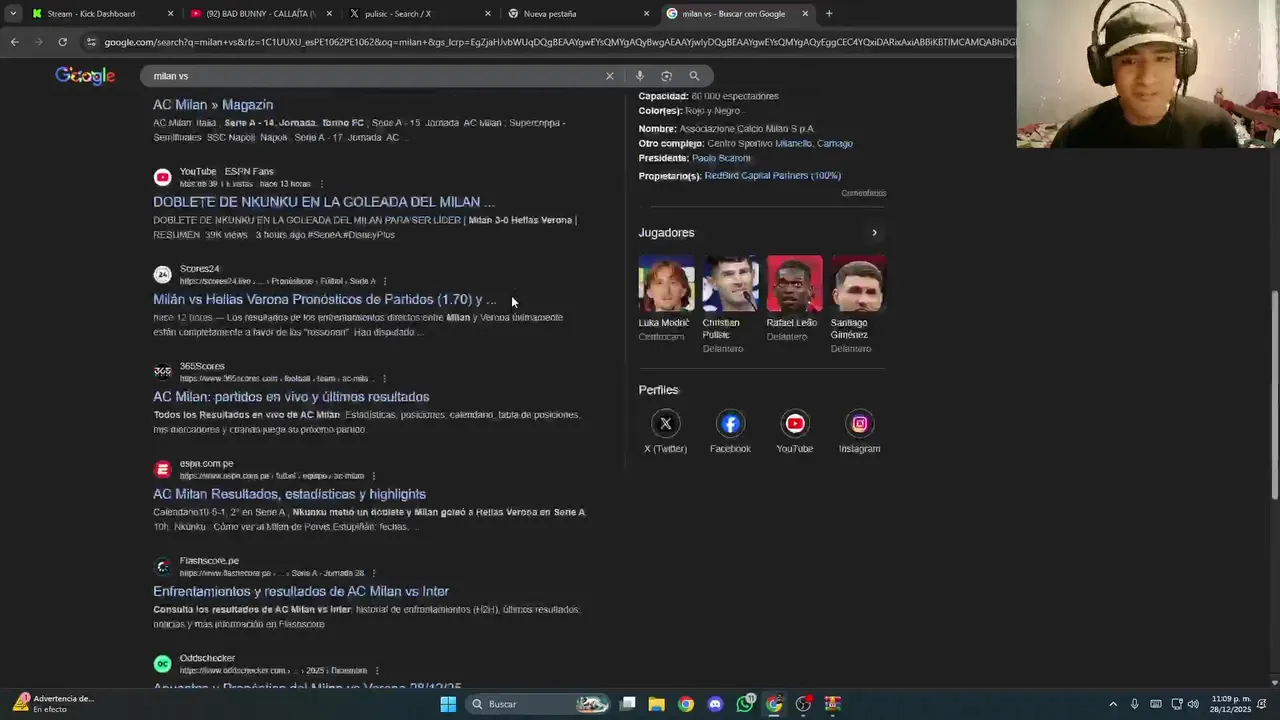Open the AC Milan » Magazin result
This screenshot has width=1280, height=720.
click(213, 105)
